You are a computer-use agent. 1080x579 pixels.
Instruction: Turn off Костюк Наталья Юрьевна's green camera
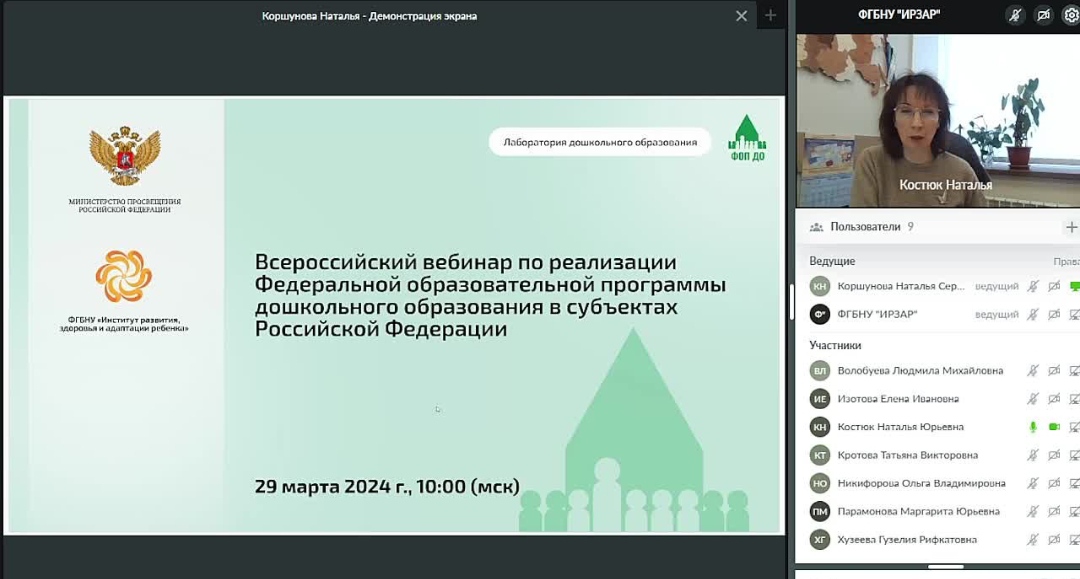pyautogui.click(x=1054, y=427)
